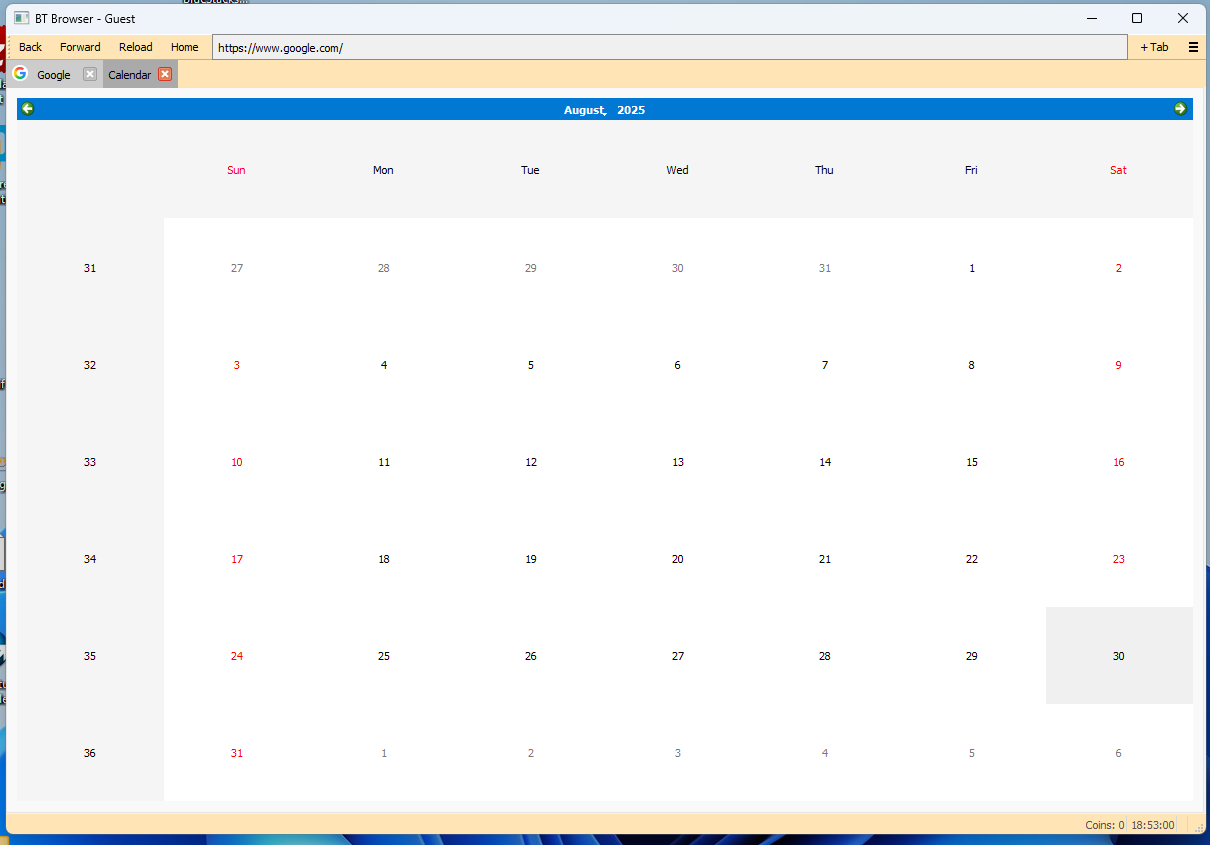Viewport: 1210px width, 845px height.
Task: Click the August month label in the header
Action: pos(585,110)
